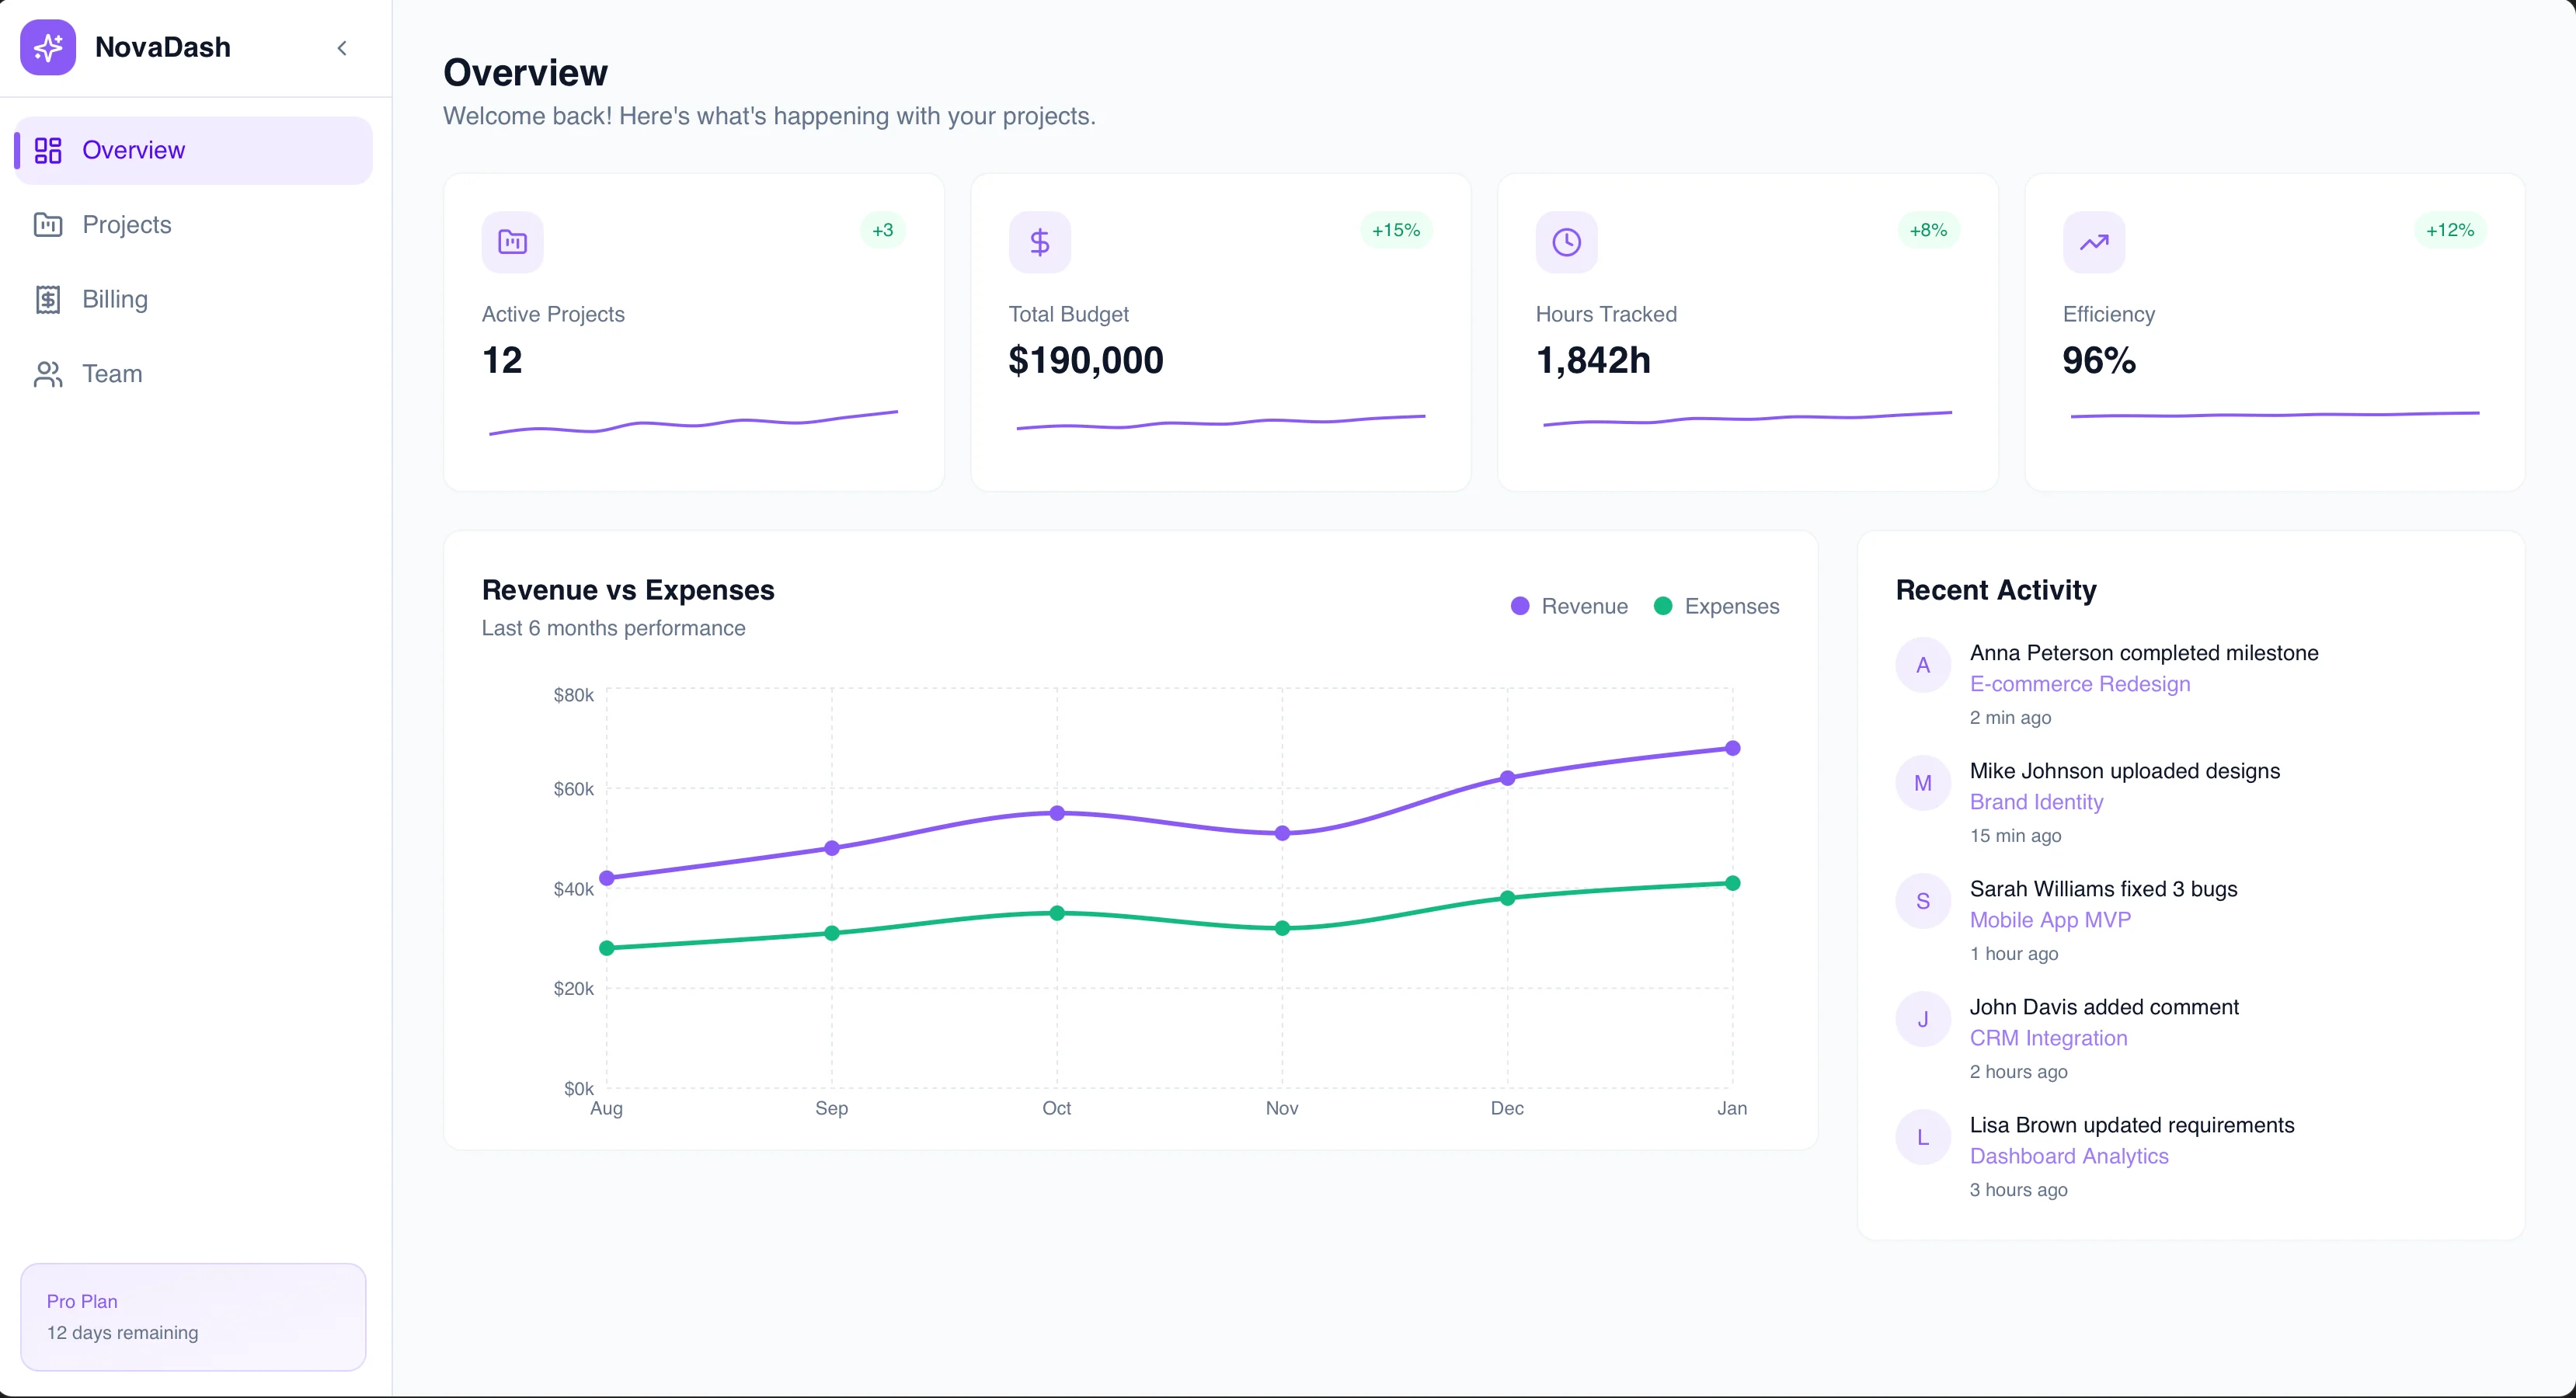Click the Active Projects folder icon
Image resolution: width=2576 pixels, height=1398 pixels.
[511, 241]
